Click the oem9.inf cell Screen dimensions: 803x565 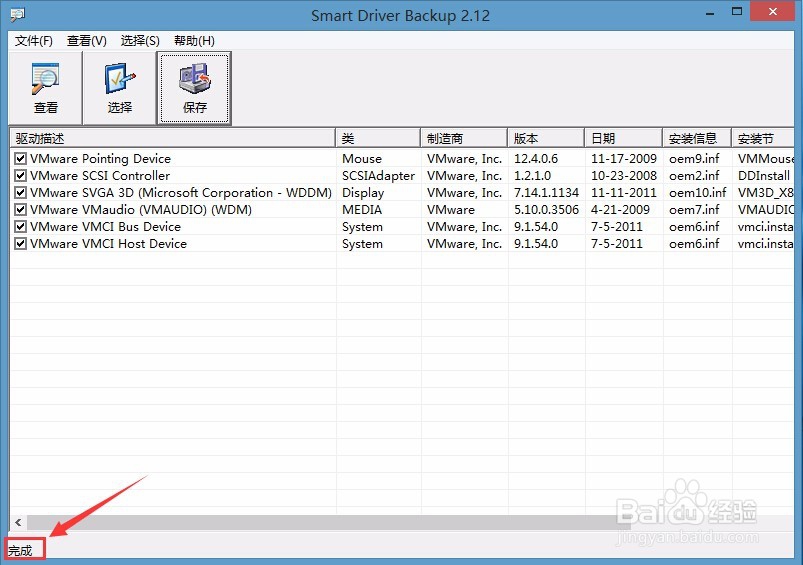[694, 158]
